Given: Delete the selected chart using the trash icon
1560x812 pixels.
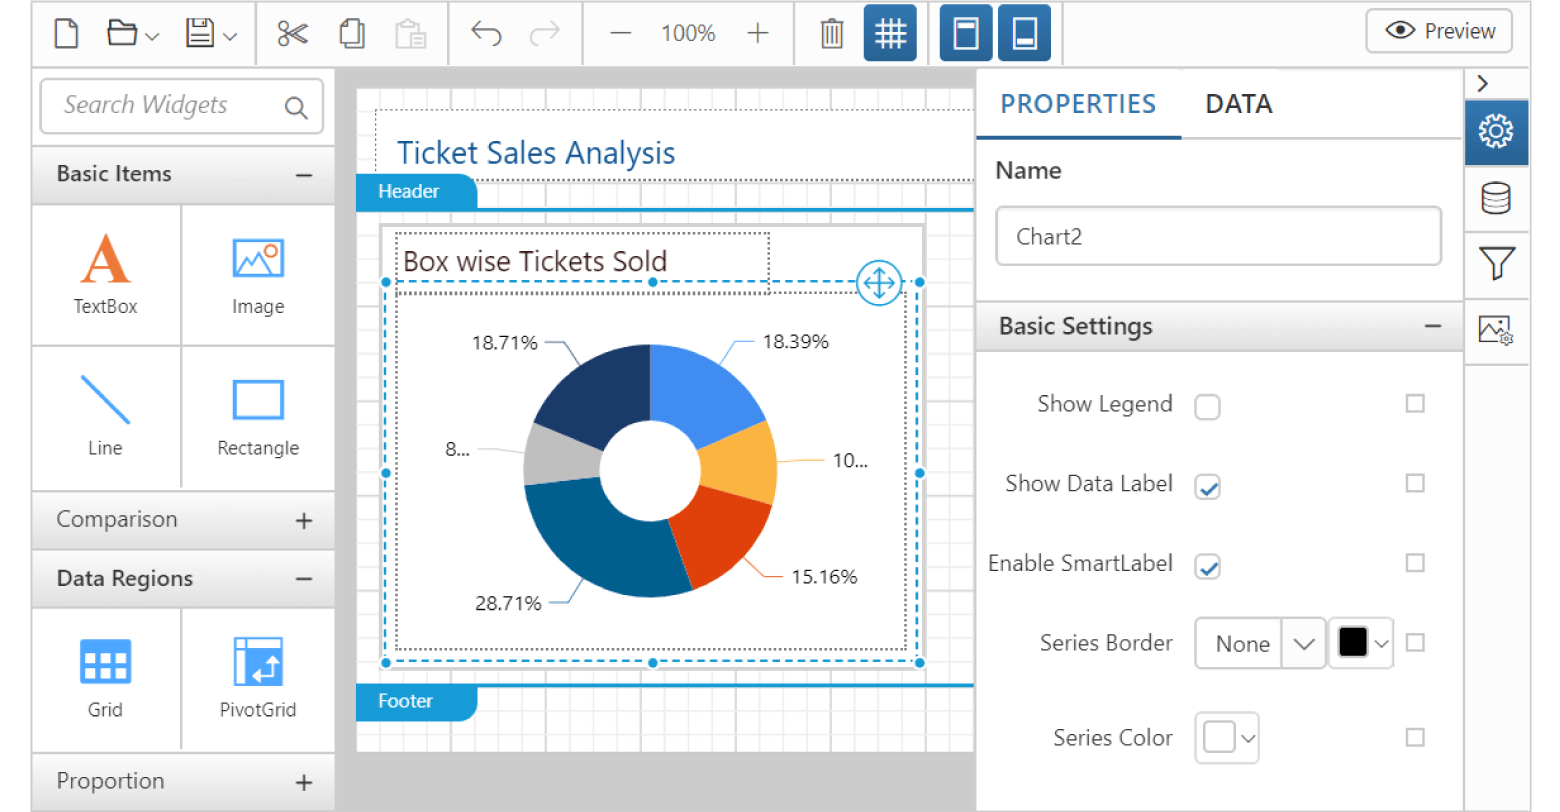Looking at the screenshot, I should pos(831,32).
